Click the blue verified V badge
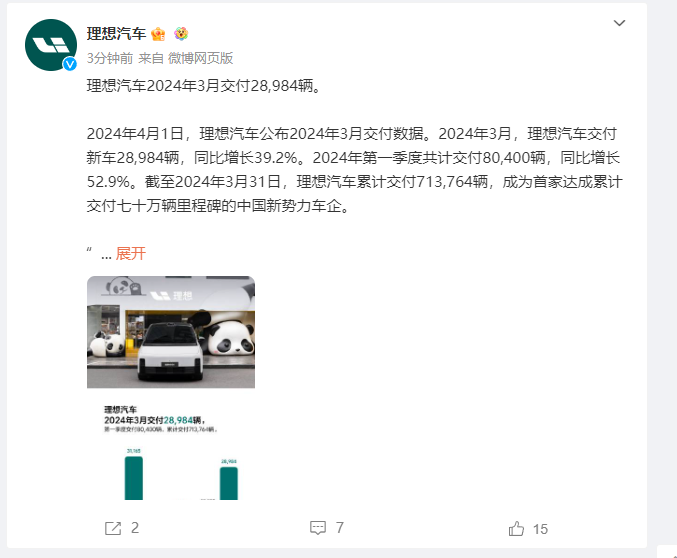 pyautogui.click(x=70, y=64)
